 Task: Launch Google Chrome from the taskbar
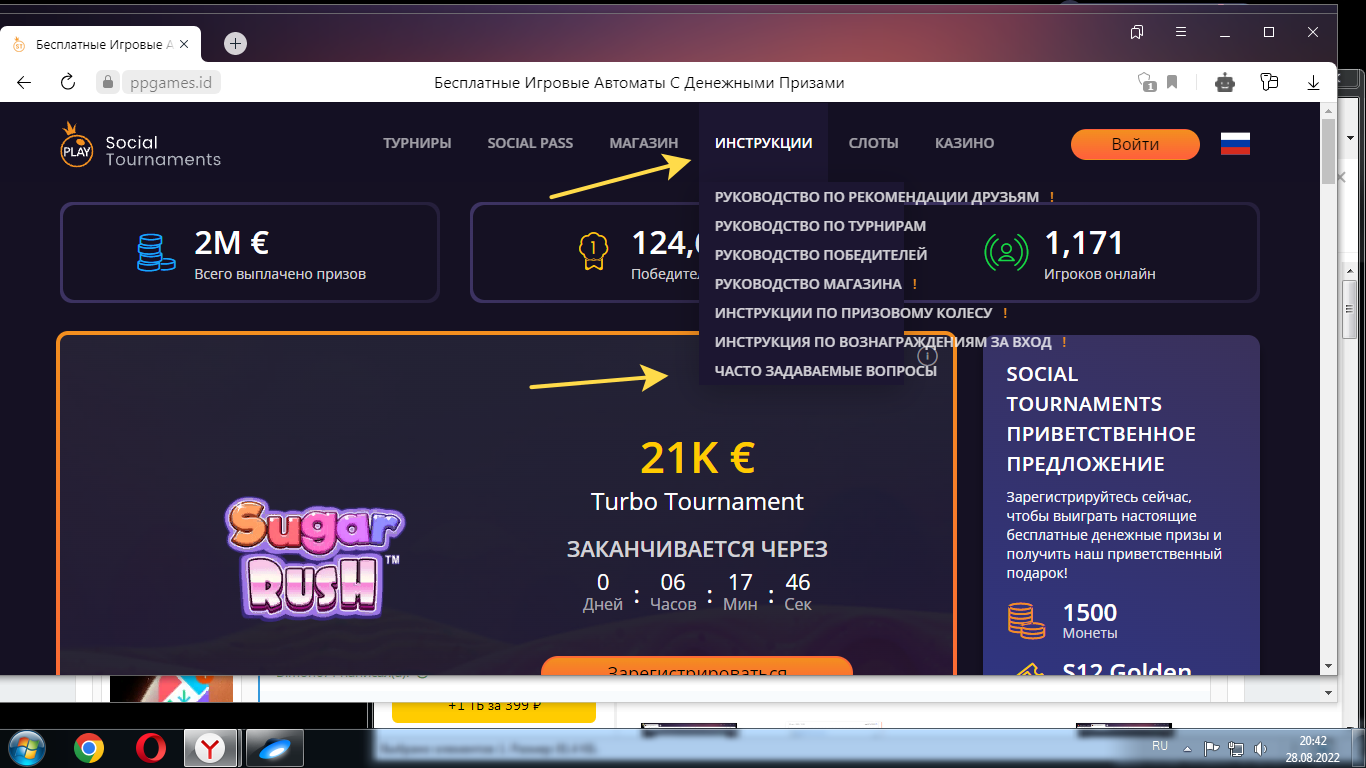(89, 747)
